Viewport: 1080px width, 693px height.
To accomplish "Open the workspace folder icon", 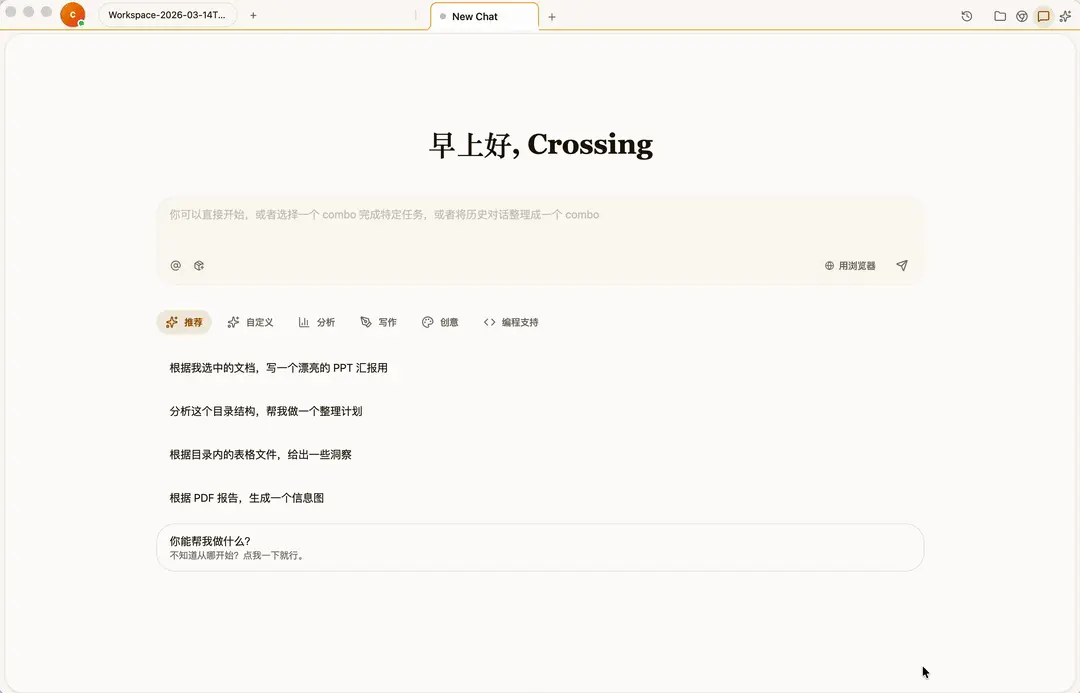I will pyautogui.click(x=1000, y=16).
